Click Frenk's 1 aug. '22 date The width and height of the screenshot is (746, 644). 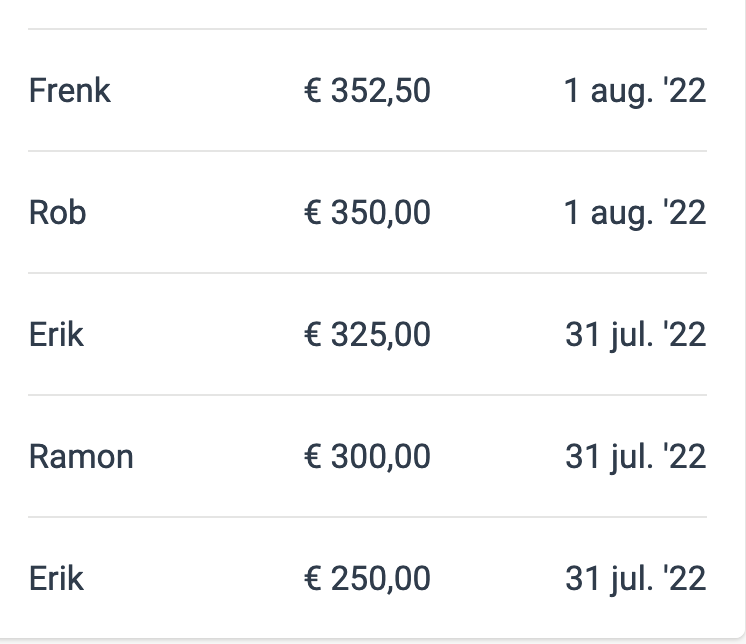coord(635,91)
